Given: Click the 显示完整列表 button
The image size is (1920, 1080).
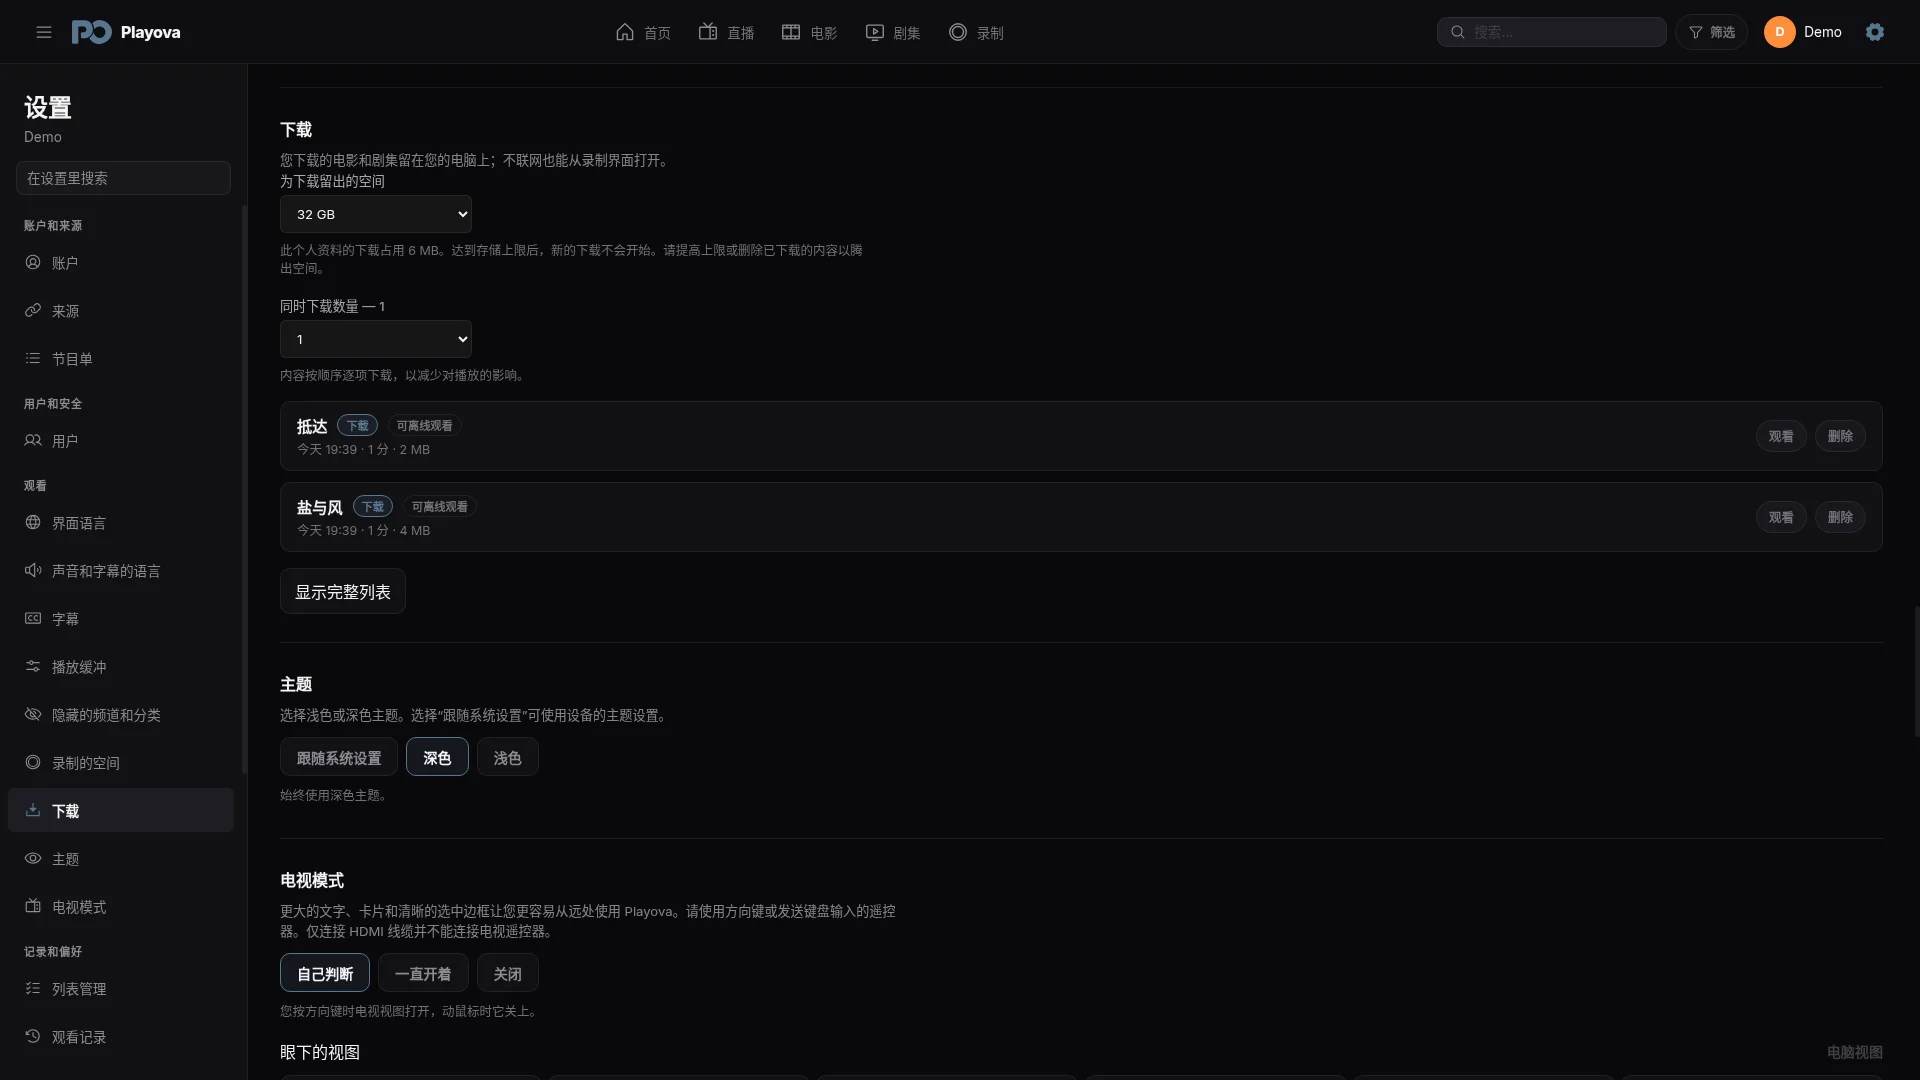Looking at the screenshot, I should point(343,591).
